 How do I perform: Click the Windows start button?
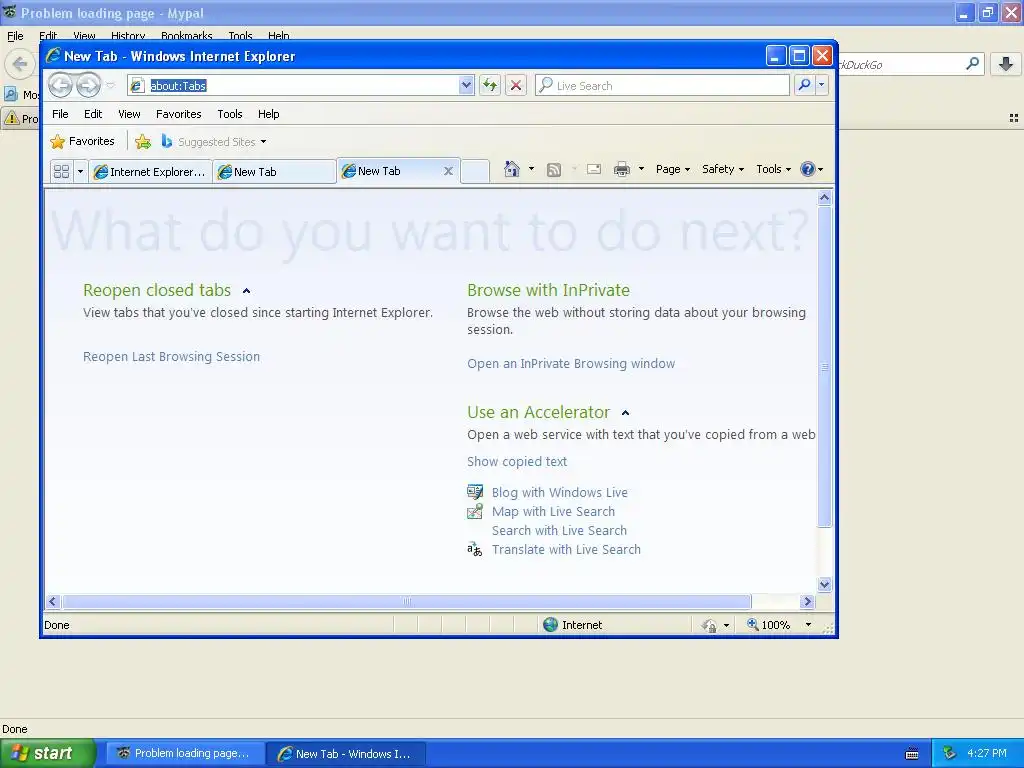coord(48,754)
